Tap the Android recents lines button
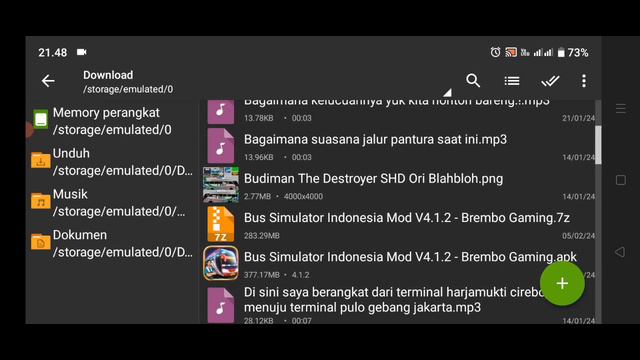The height and width of the screenshot is (360, 640). (621, 109)
